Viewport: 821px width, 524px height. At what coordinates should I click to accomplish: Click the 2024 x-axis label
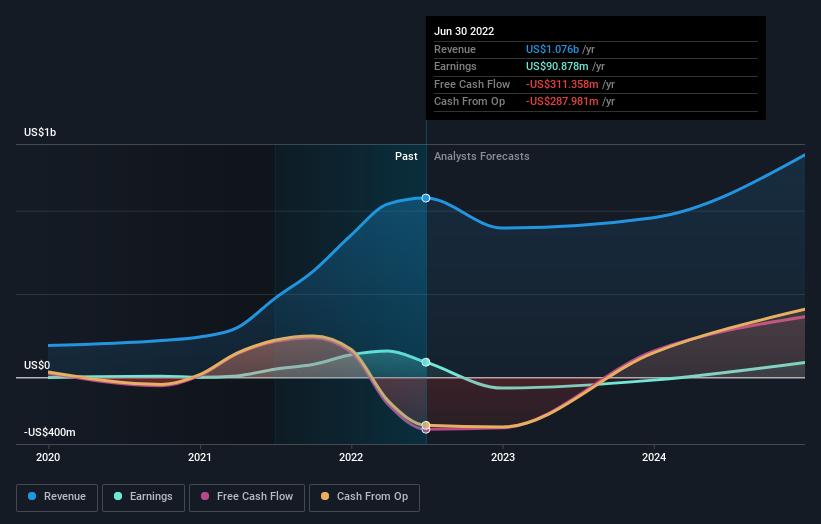point(654,458)
